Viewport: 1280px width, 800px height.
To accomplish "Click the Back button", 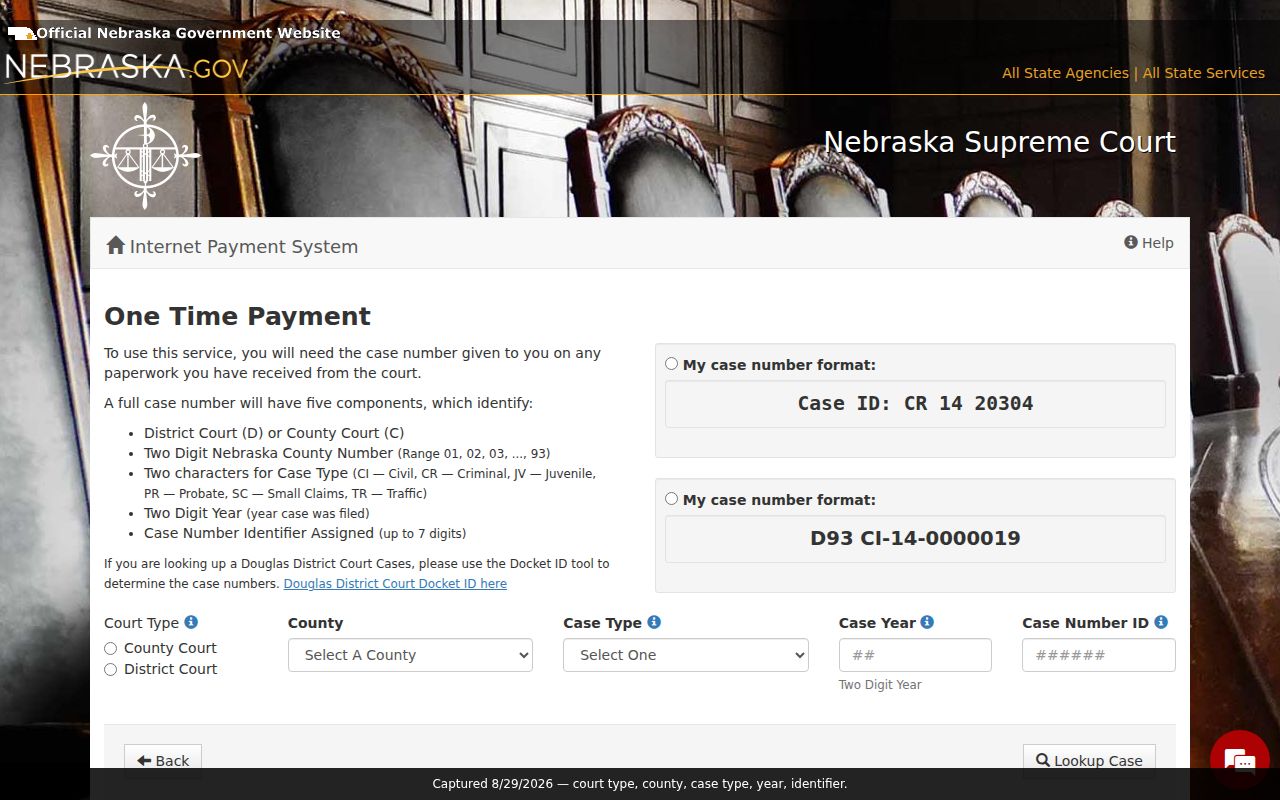I will click(x=163, y=760).
